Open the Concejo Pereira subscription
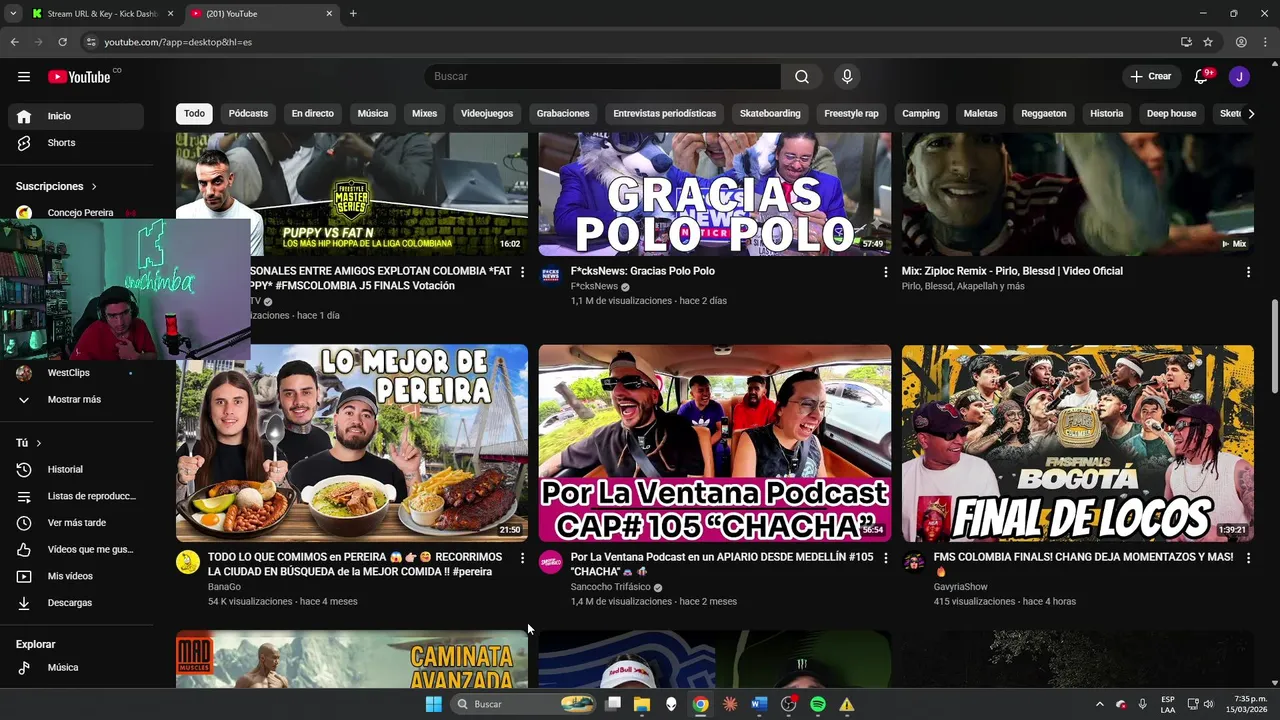The width and height of the screenshot is (1280, 720). tap(76, 212)
